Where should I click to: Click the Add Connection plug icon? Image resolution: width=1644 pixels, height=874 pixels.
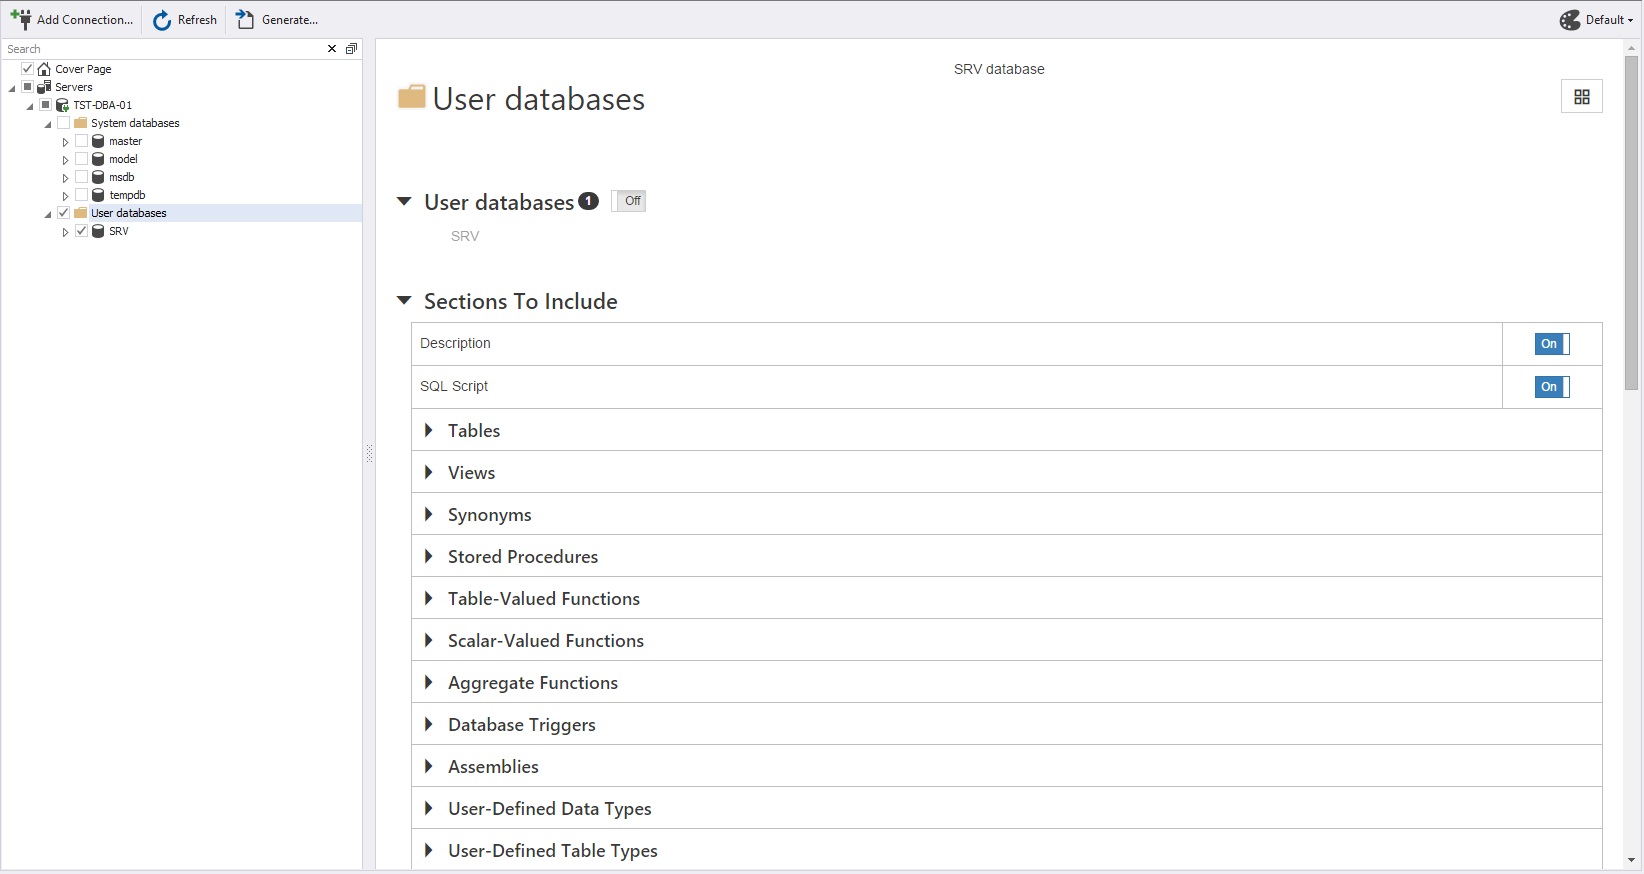pyautogui.click(x=20, y=19)
